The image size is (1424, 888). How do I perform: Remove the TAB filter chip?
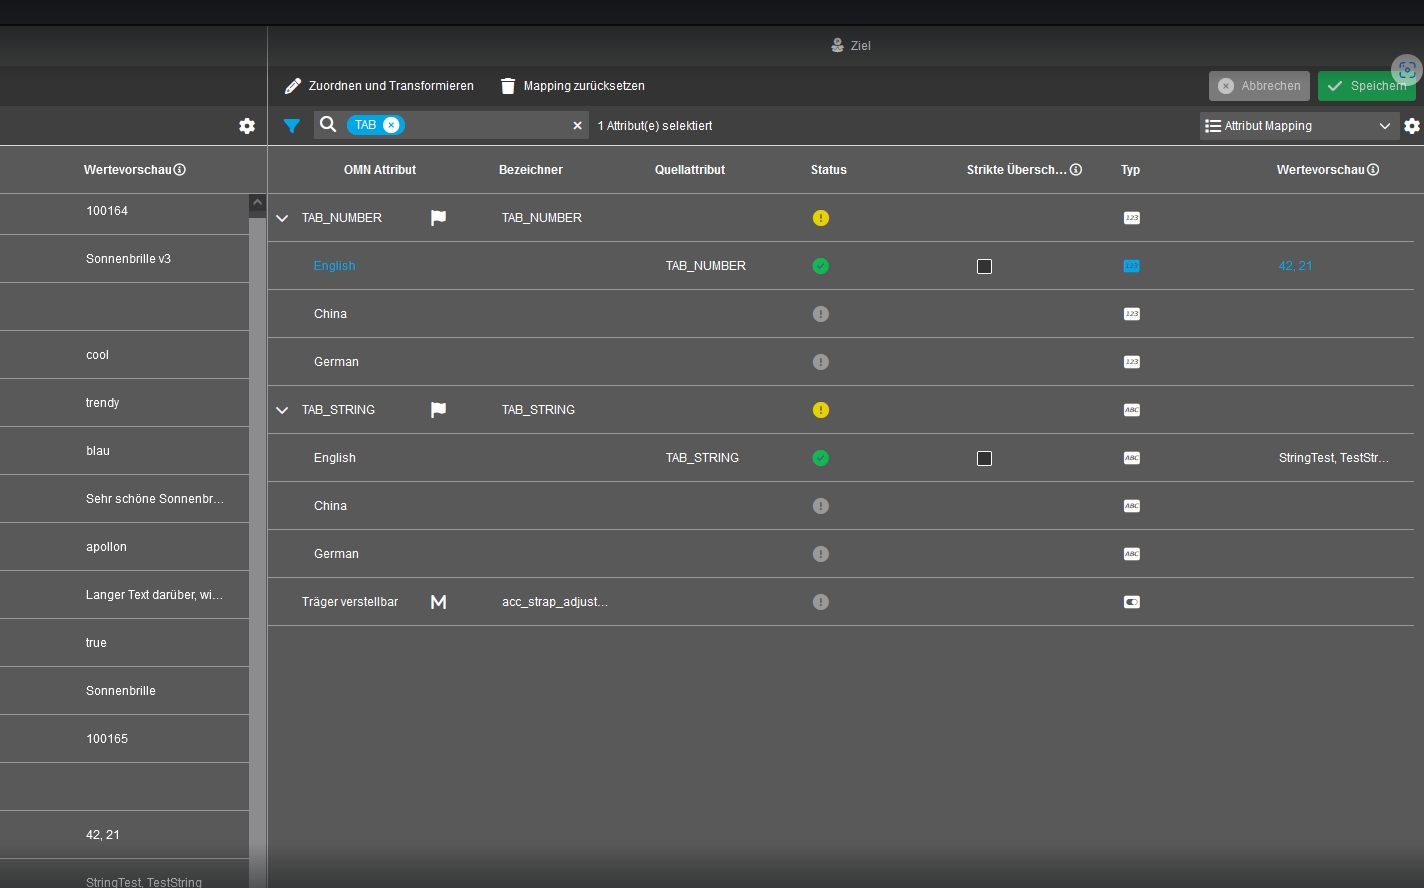[391, 125]
